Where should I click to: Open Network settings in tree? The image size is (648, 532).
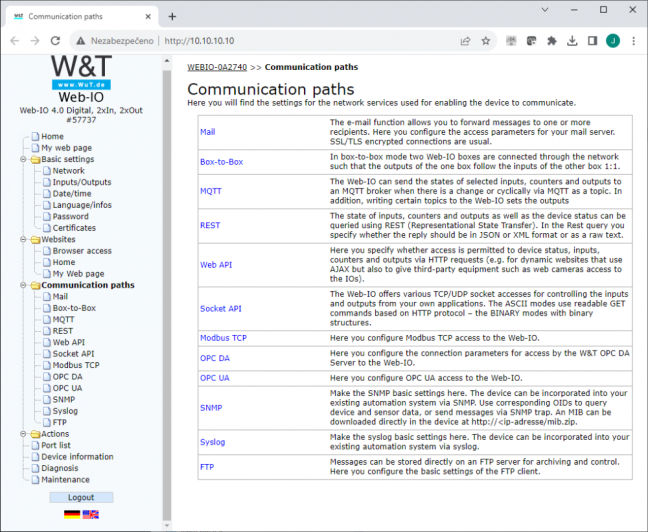(x=68, y=171)
